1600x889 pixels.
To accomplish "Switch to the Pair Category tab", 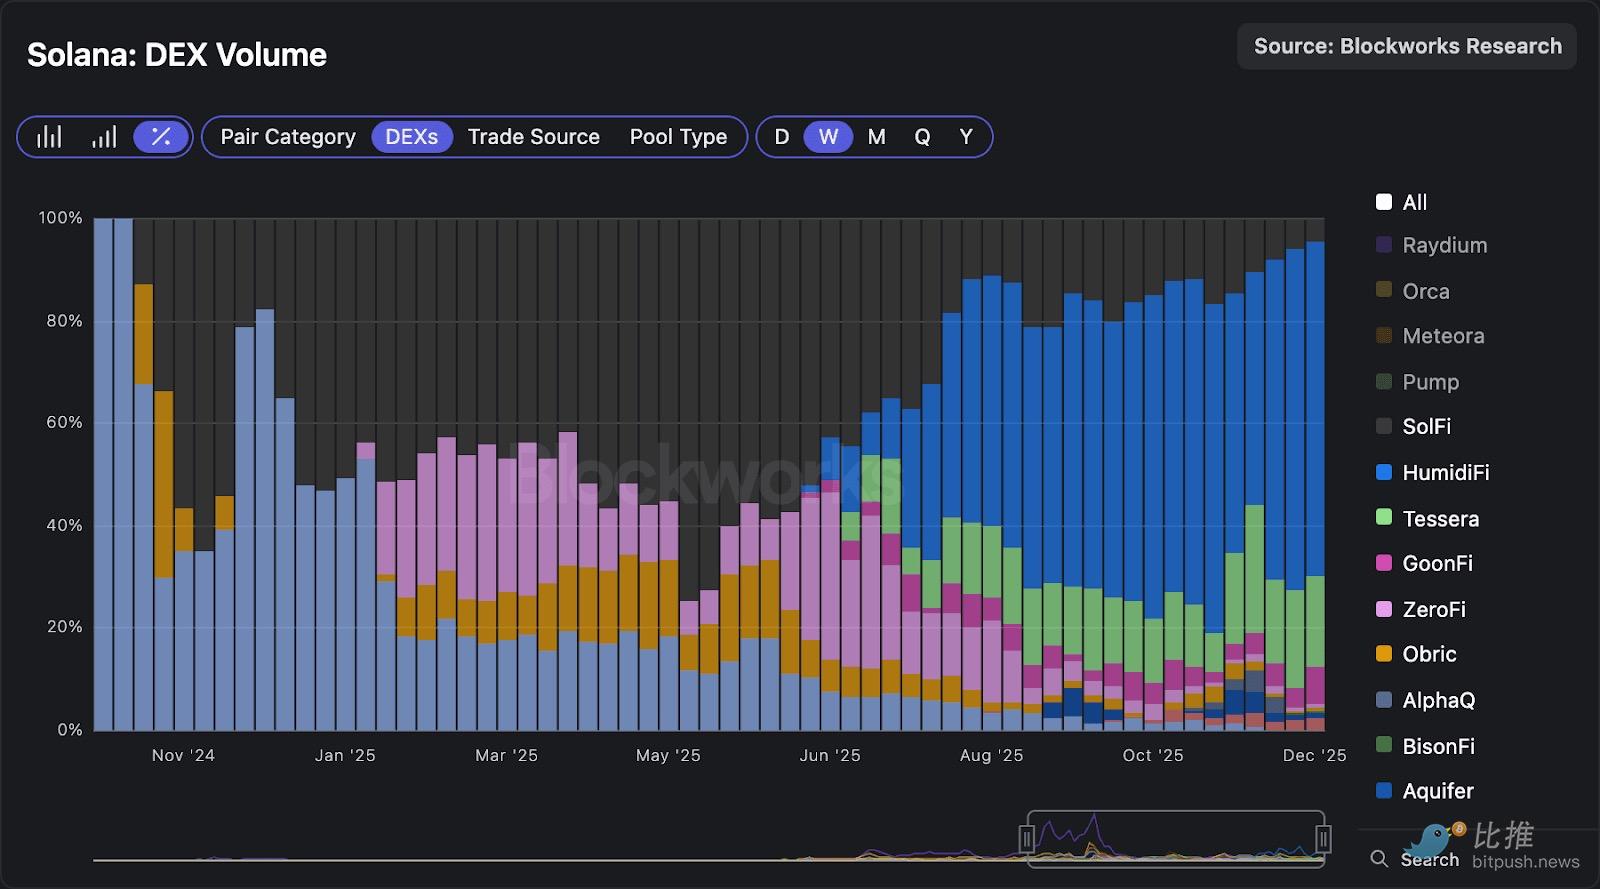I will (x=288, y=137).
